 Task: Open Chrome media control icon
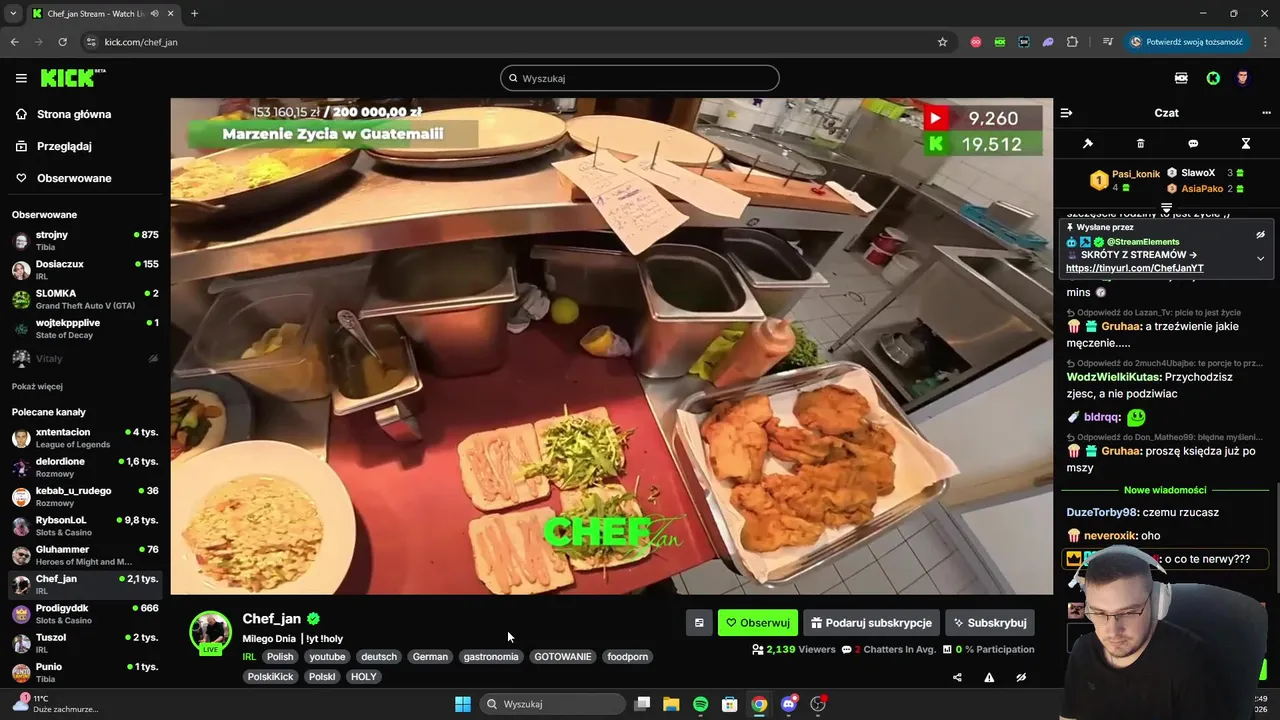tap(1107, 42)
